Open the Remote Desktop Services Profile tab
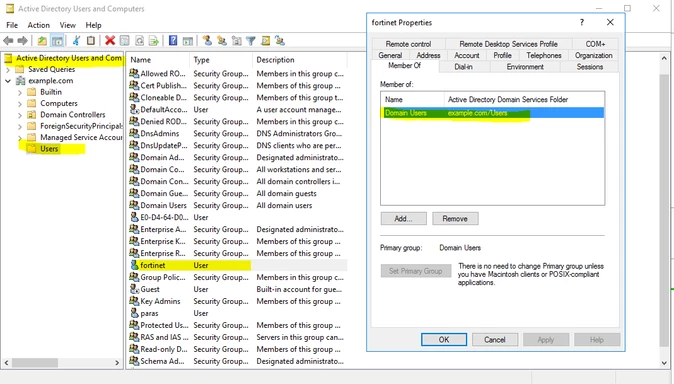 [509, 44]
